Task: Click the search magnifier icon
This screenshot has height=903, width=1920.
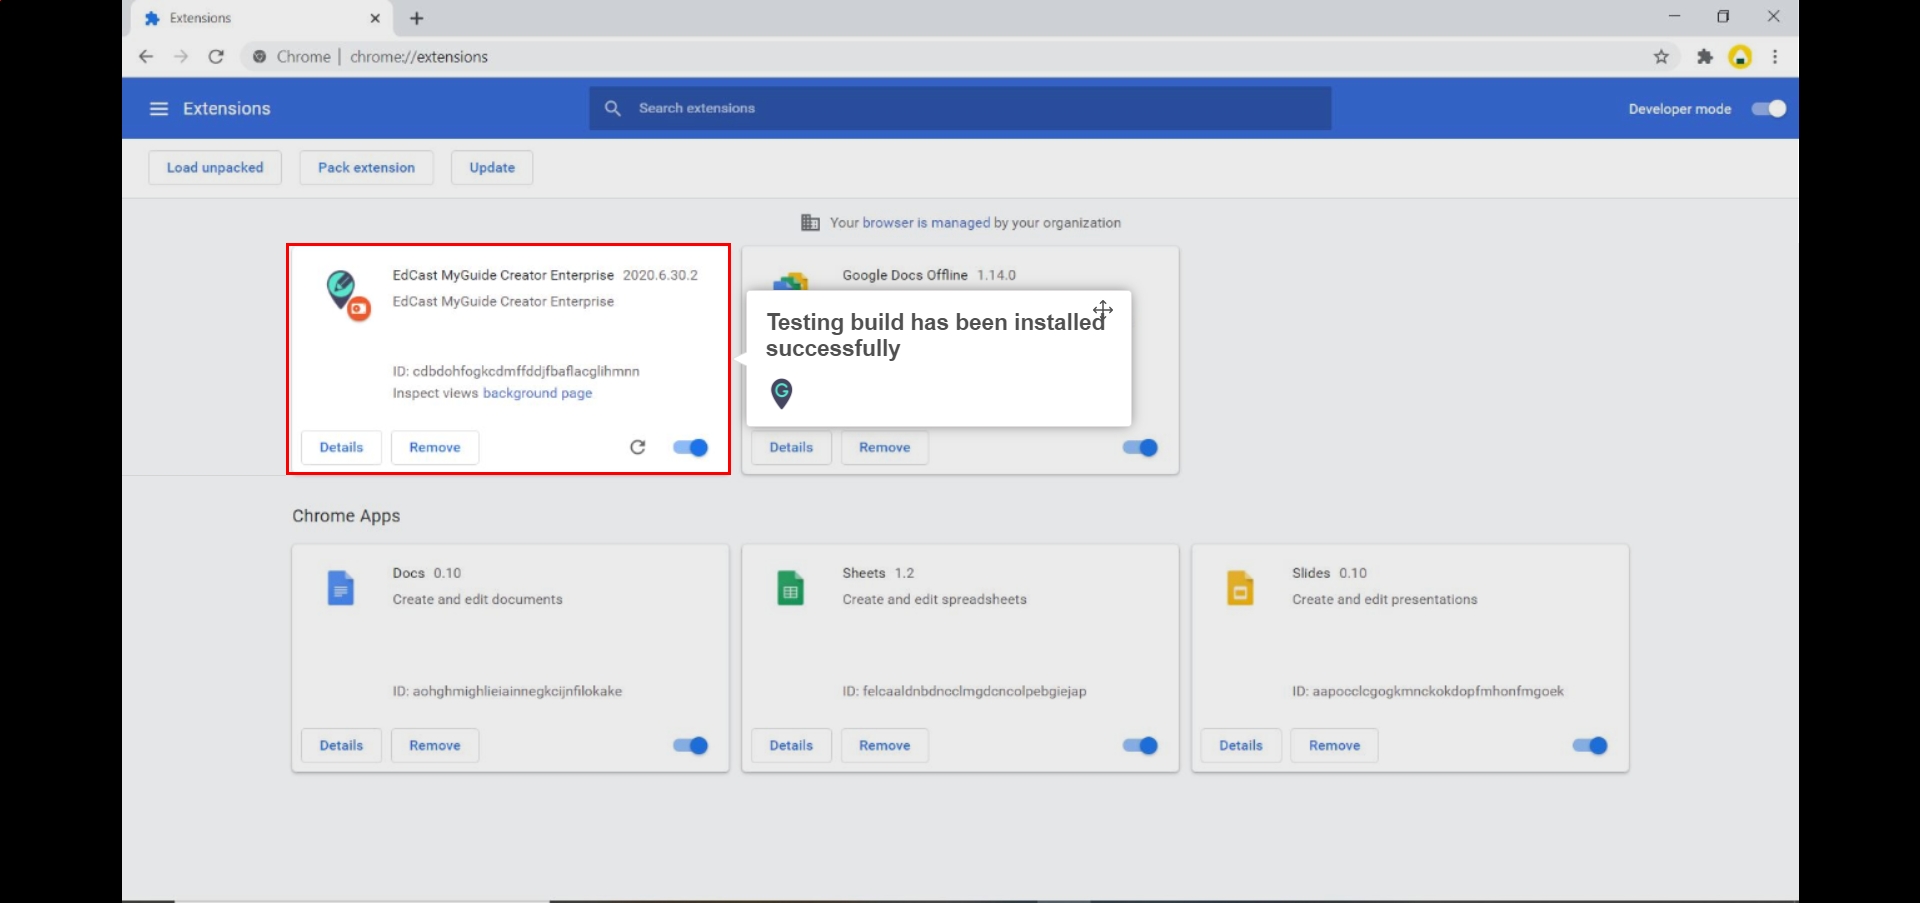Action: [x=612, y=108]
